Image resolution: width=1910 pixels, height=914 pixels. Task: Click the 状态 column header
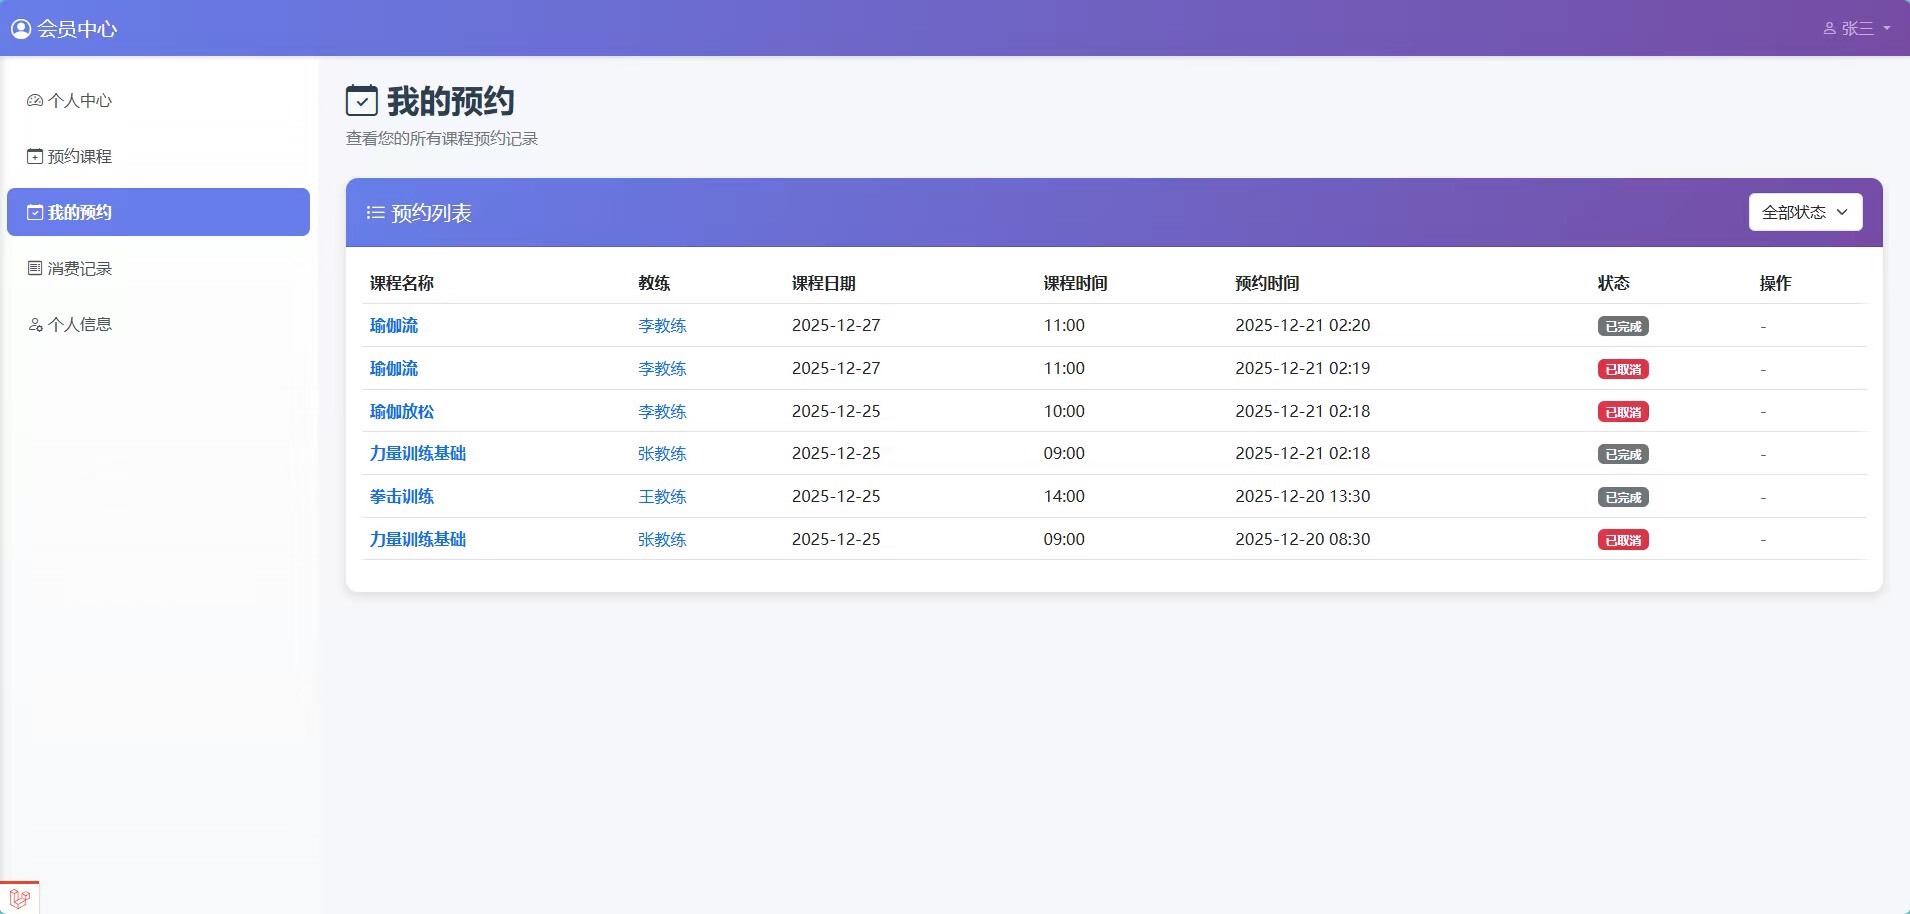point(1613,284)
